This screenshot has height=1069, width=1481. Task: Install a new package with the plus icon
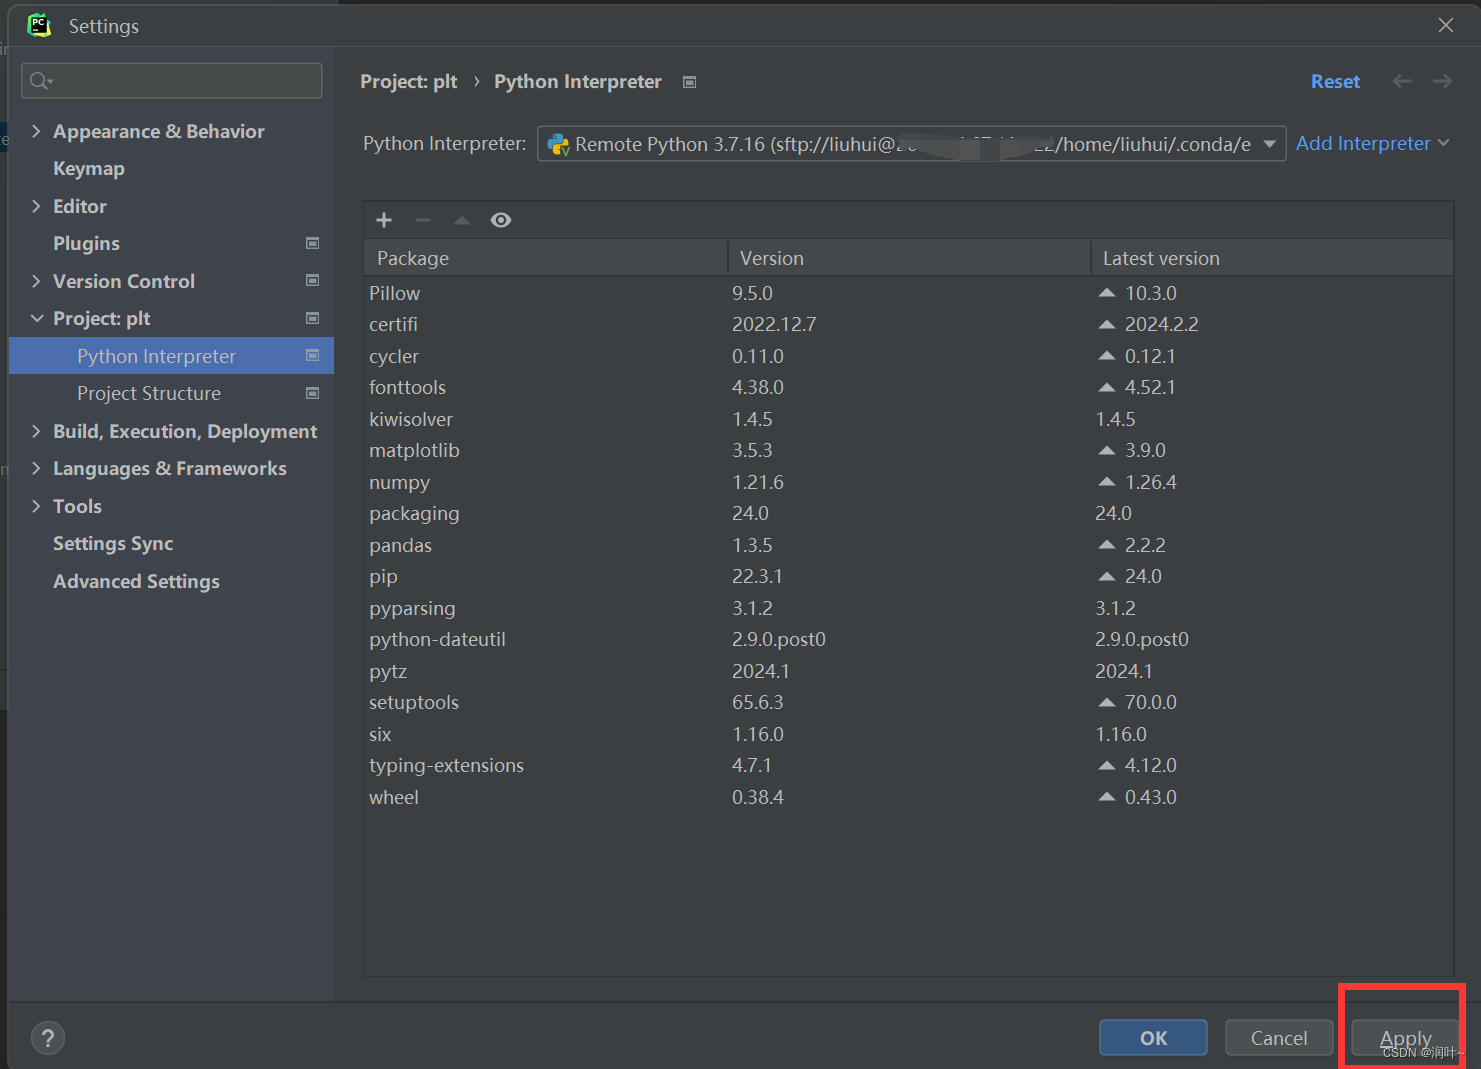click(384, 220)
